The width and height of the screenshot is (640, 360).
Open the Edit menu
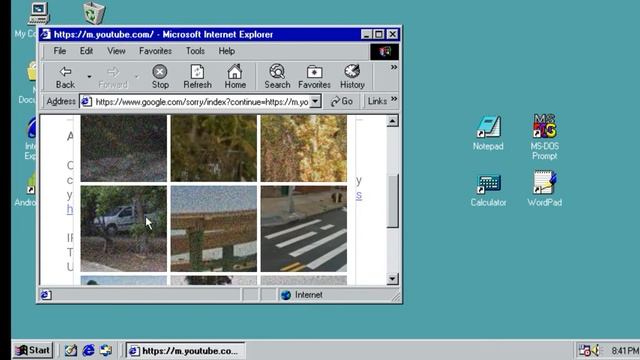coord(86,51)
